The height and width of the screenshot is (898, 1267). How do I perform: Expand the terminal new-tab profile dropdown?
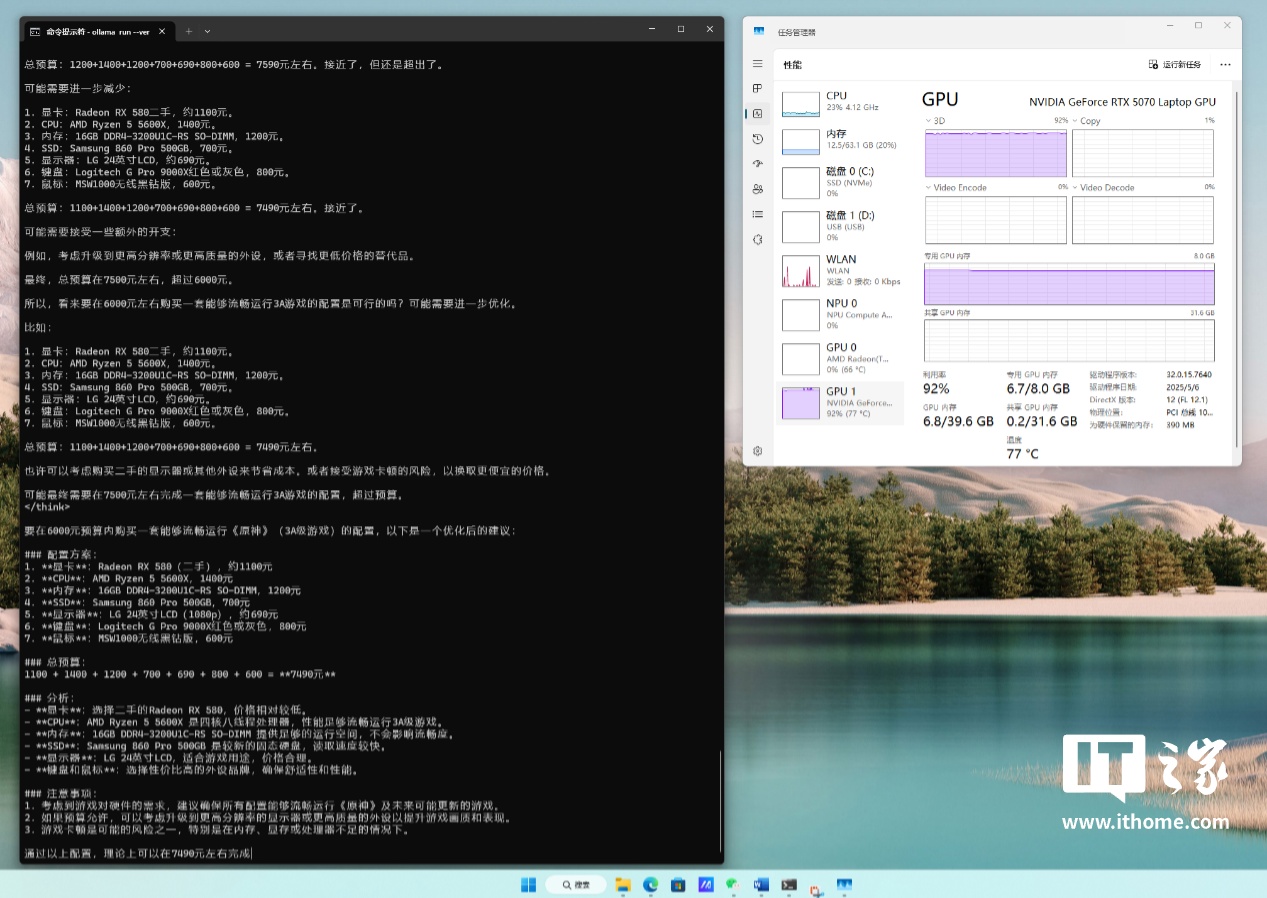(208, 31)
